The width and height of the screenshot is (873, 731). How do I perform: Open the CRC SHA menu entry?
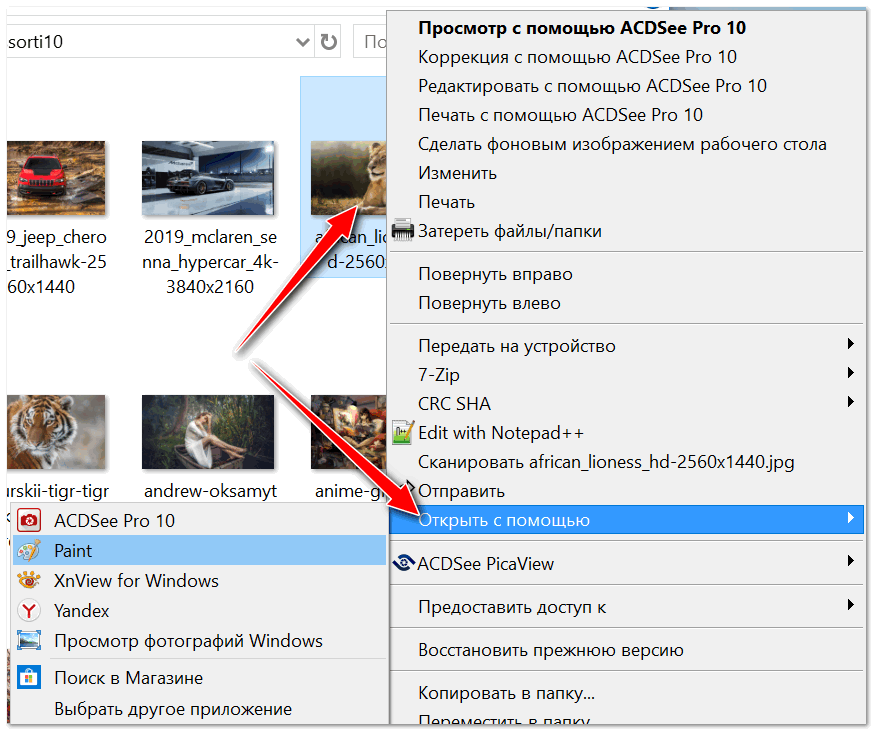454,404
